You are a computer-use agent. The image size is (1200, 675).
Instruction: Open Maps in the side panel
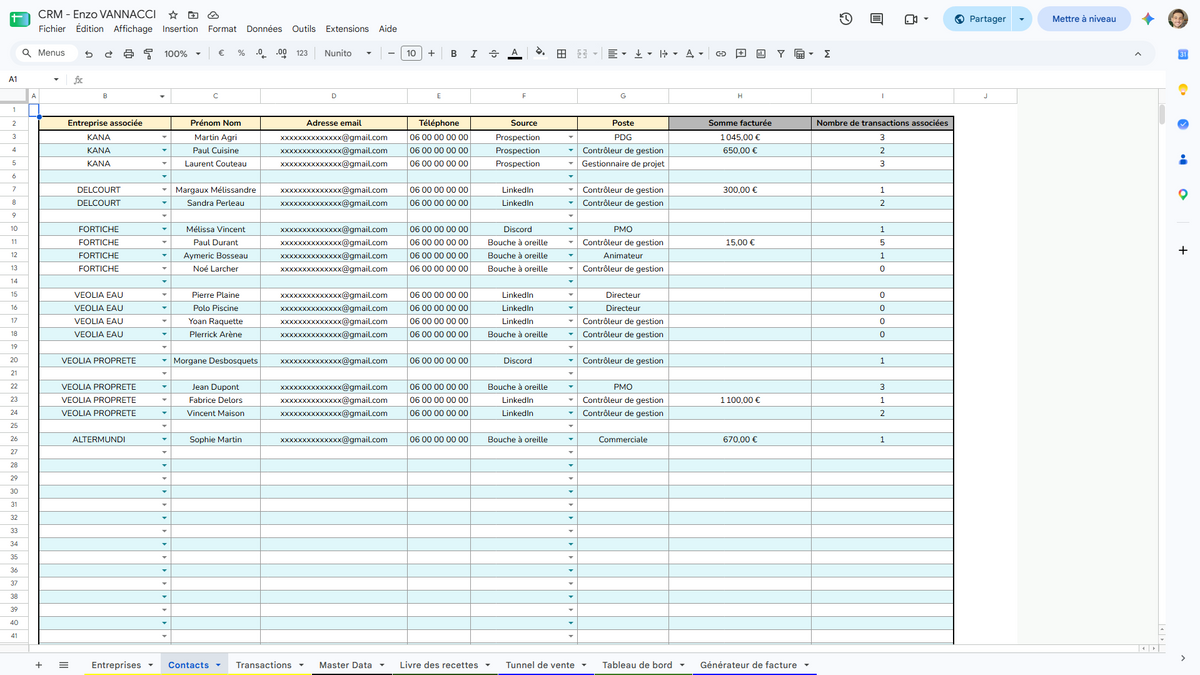[x=1183, y=194]
